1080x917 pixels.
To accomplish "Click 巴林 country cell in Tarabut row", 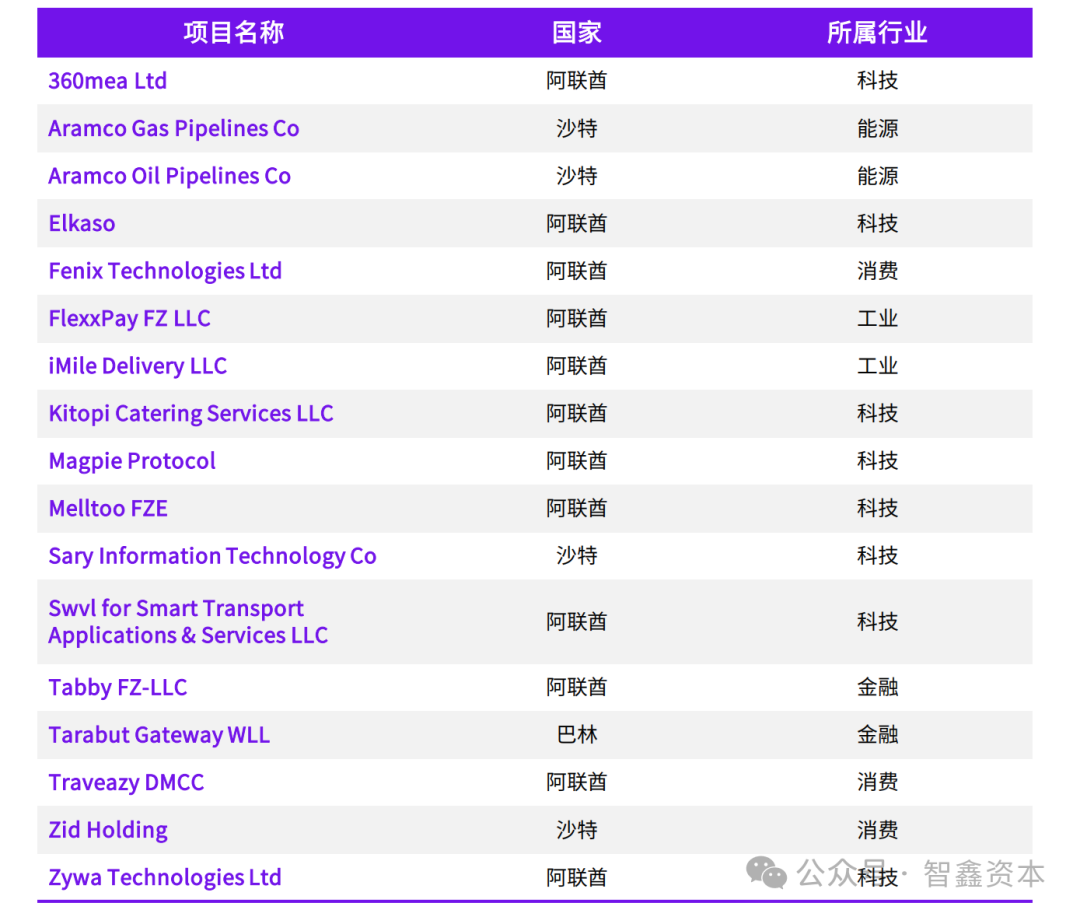I will (577, 735).
